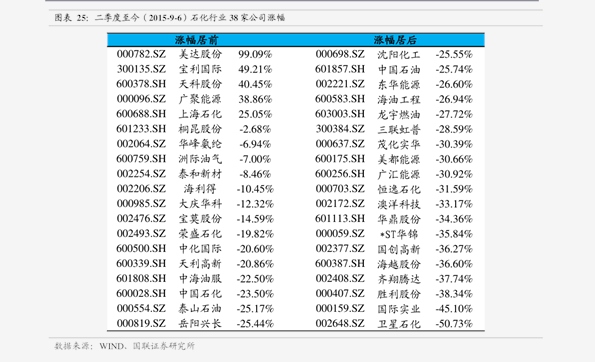Select the 大庆华科 cell

[200, 204]
